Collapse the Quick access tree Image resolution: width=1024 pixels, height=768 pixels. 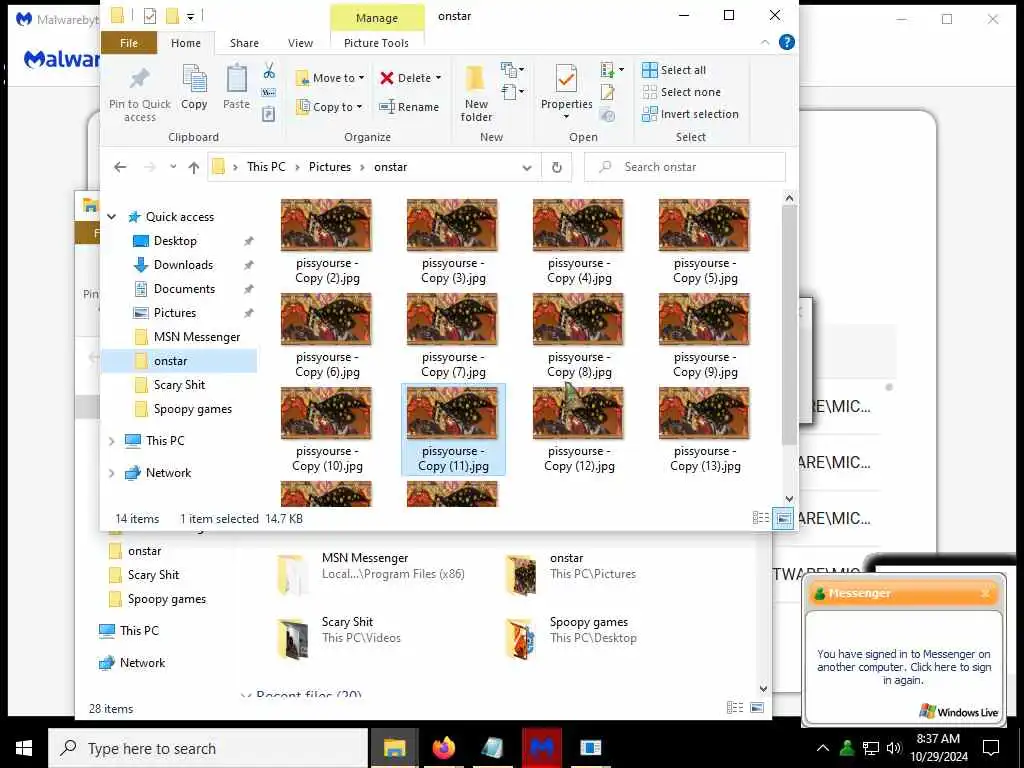(112, 217)
